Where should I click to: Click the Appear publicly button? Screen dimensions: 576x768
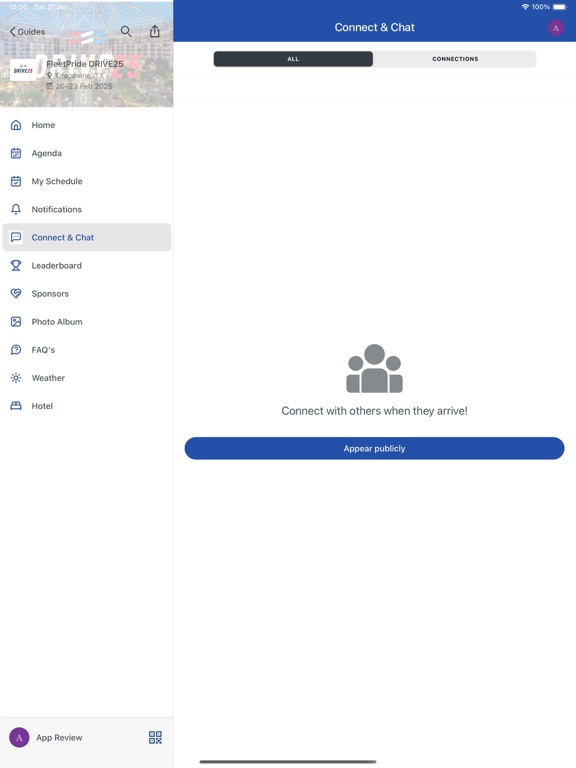pyautogui.click(x=374, y=448)
